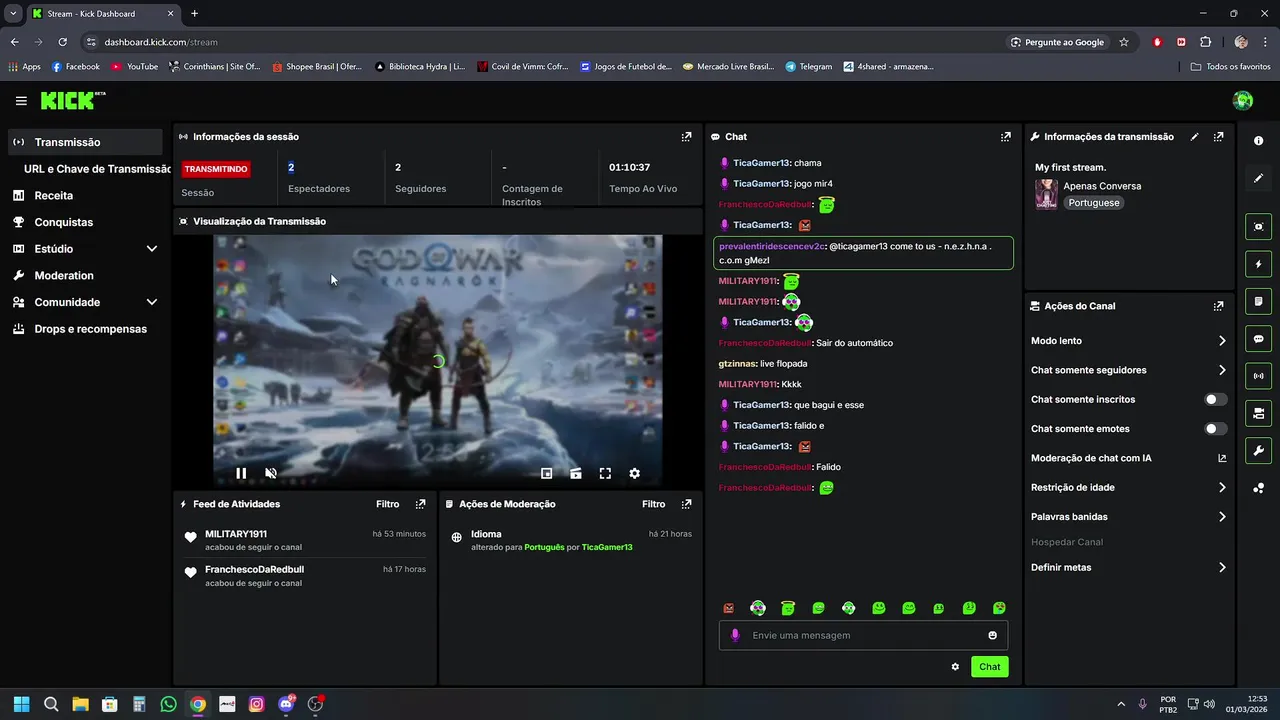1280x720 pixels.
Task: Click the chat bubble icon in right sidebar
Action: [1259, 339]
